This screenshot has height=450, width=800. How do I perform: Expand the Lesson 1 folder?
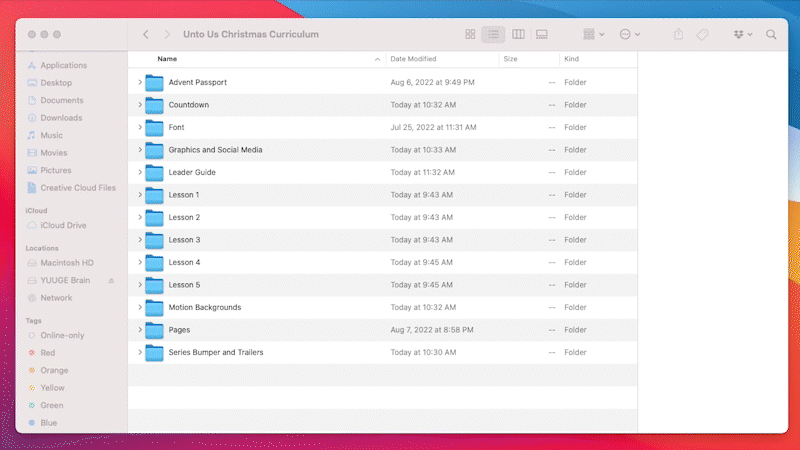pyautogui.click(x=140, y=194)
